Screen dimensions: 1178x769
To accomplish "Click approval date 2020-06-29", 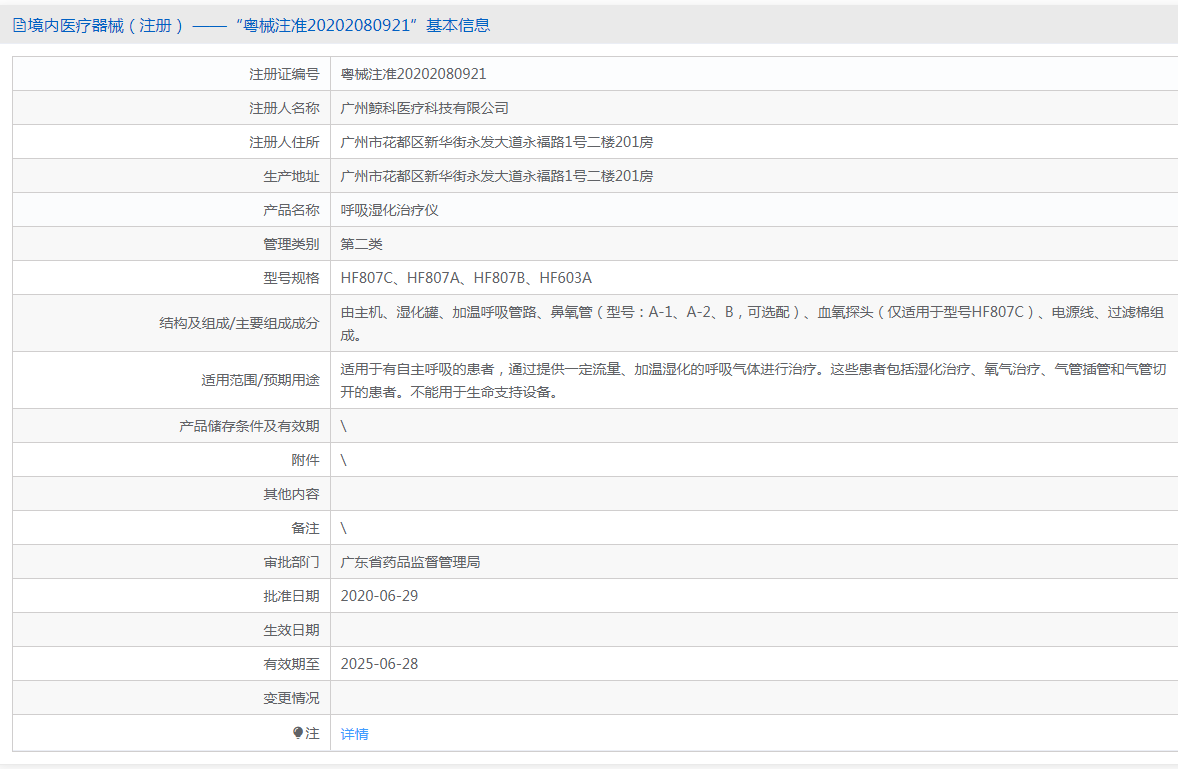I will [x=379, y=596].
